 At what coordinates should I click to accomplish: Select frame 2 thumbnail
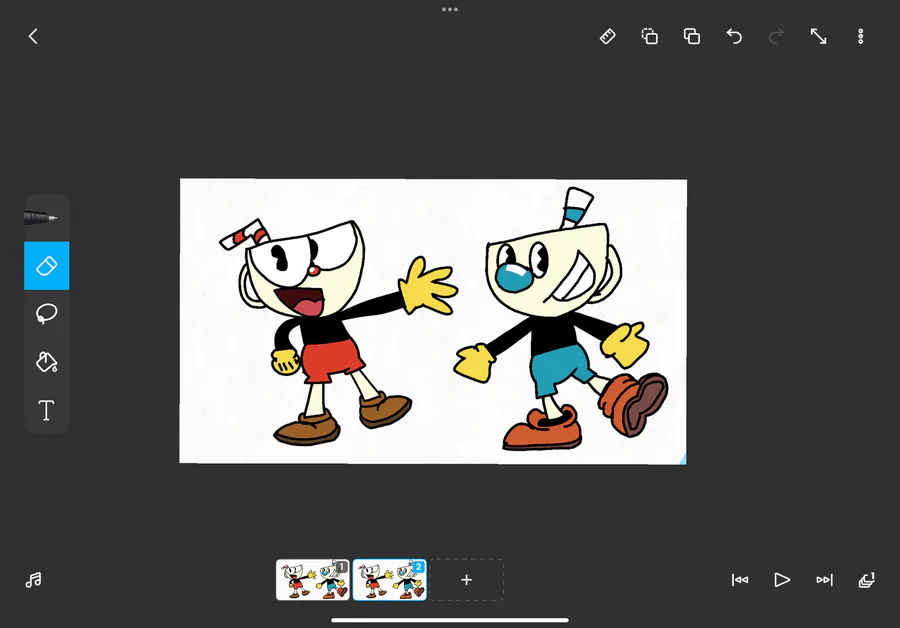tap(390, 580)
